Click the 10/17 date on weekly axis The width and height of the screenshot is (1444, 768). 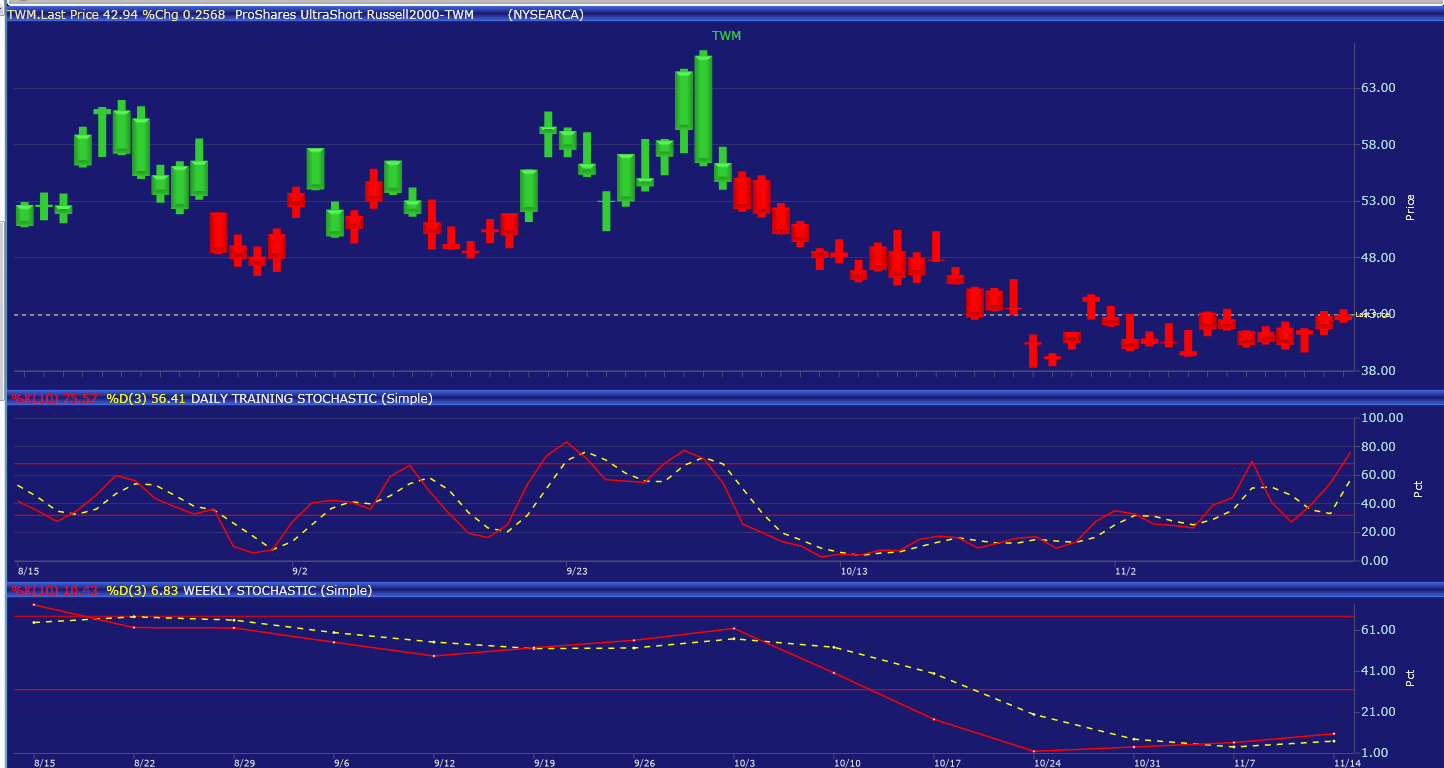pyautogui.click(x=947, y=762)
